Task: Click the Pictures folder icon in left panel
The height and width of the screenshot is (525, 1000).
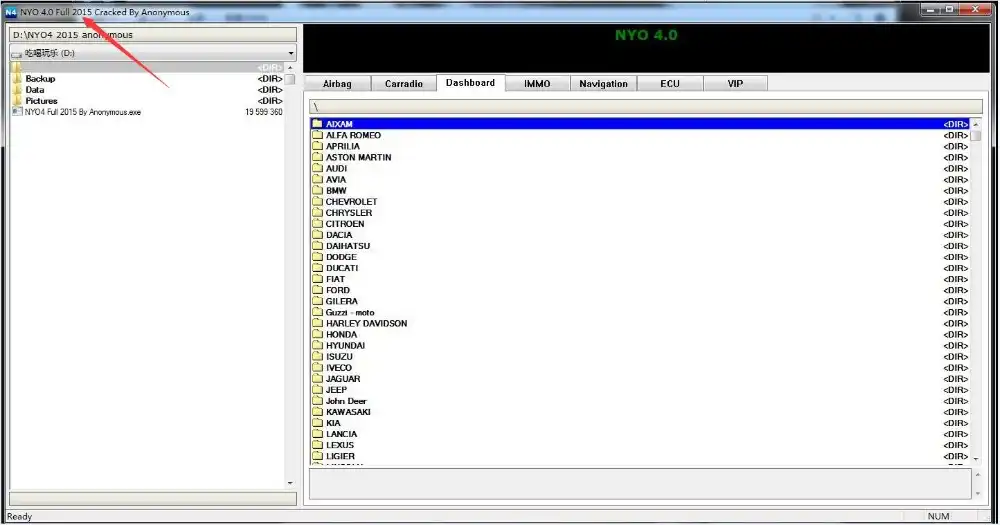Action: point(17,101)
